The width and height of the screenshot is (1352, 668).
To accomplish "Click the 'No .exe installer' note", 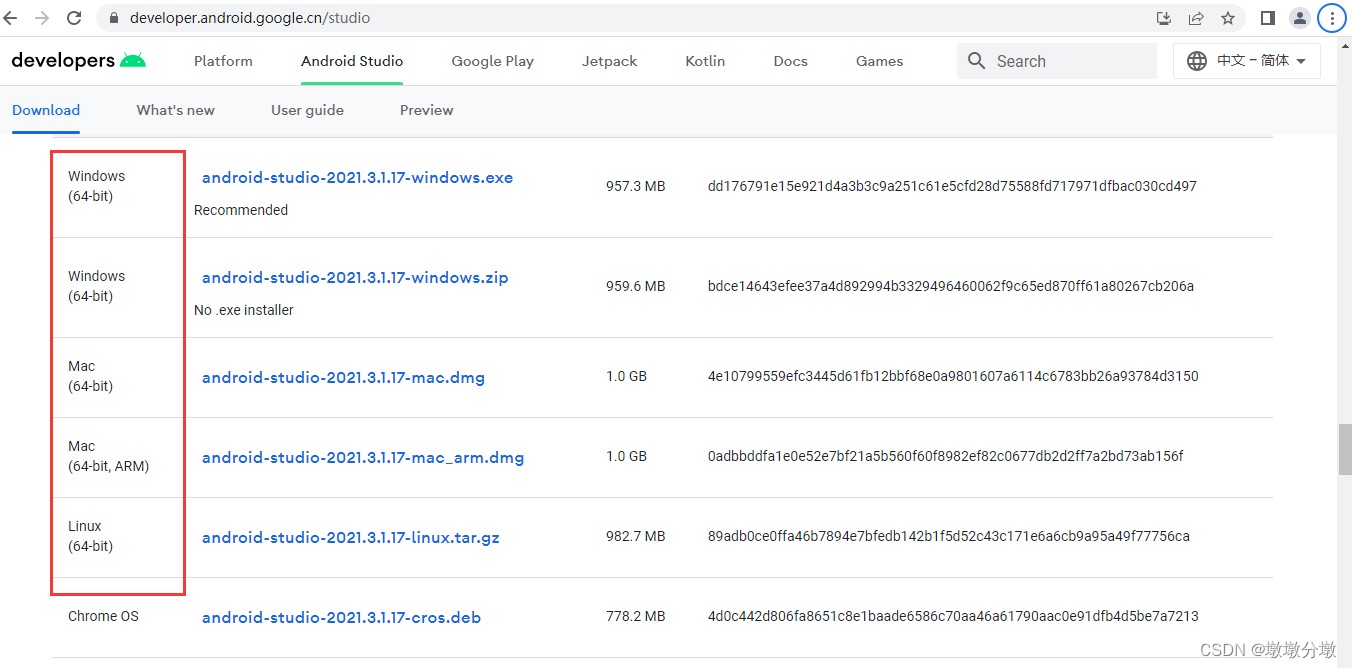I will pos(244,310).
